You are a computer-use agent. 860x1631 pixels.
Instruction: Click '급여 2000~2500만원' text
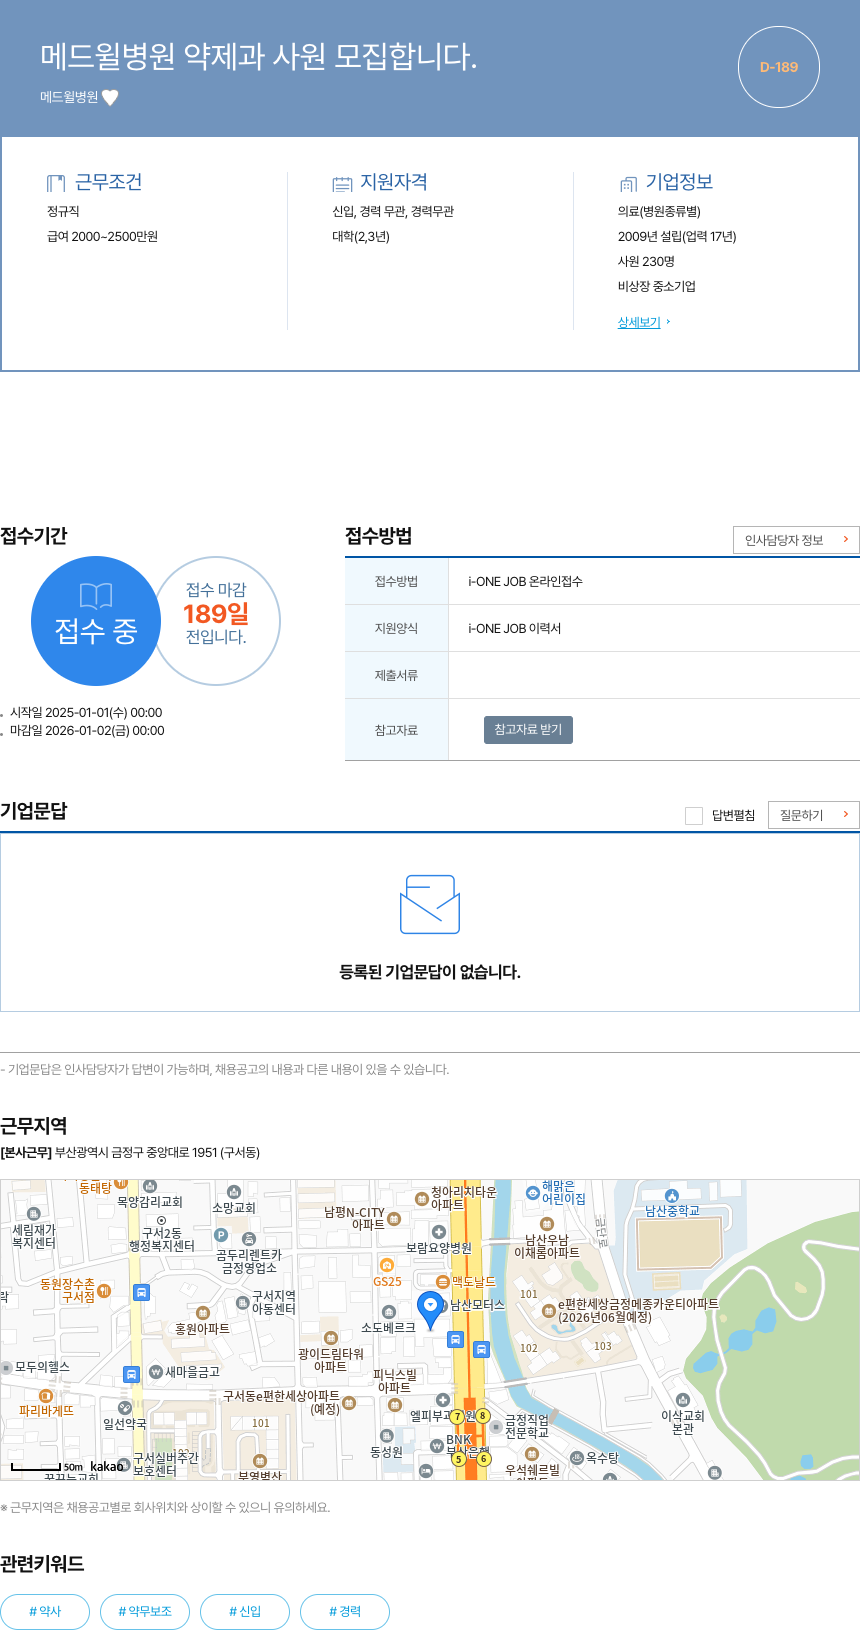102,237
